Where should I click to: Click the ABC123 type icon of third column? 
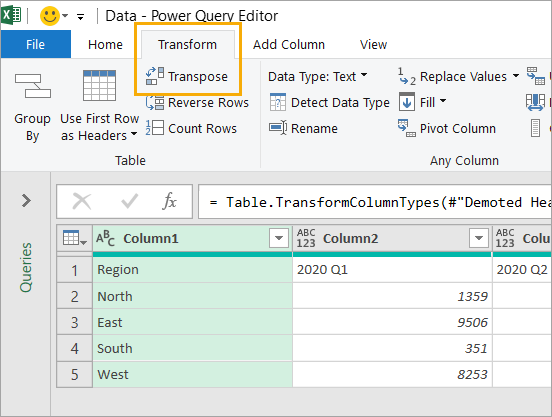point(505,238)
